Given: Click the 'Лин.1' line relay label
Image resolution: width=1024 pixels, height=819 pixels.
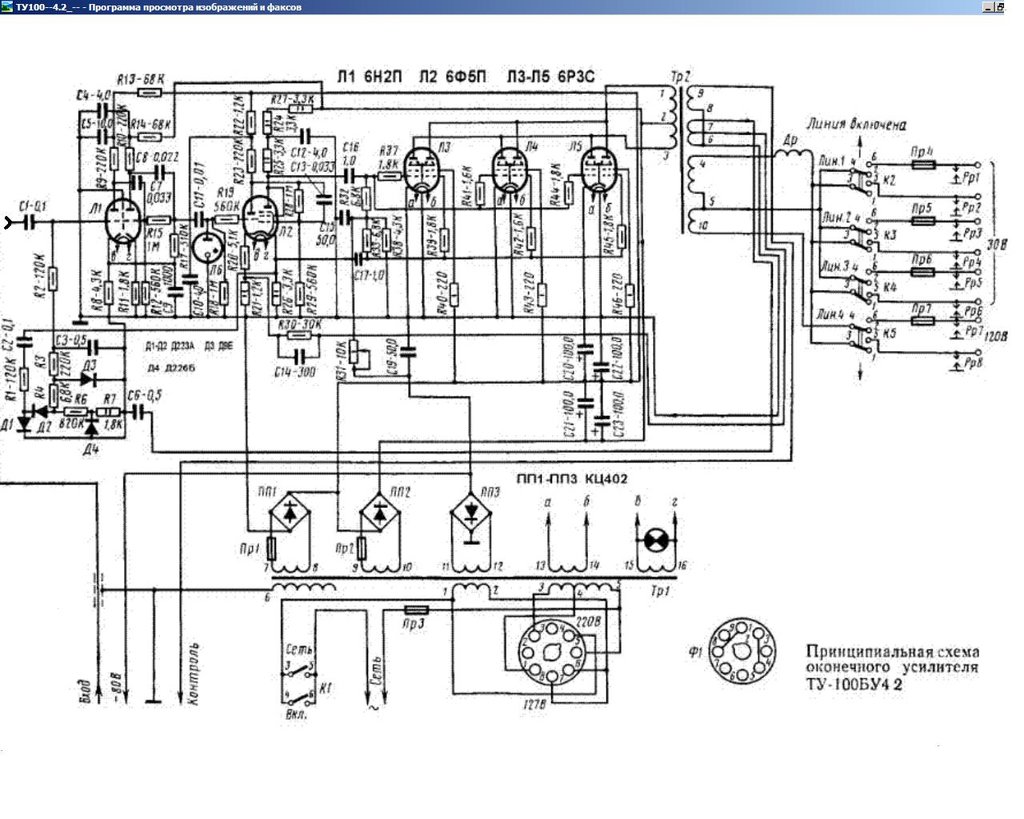Looking at the screenshot, I should [x=833, y=160].
